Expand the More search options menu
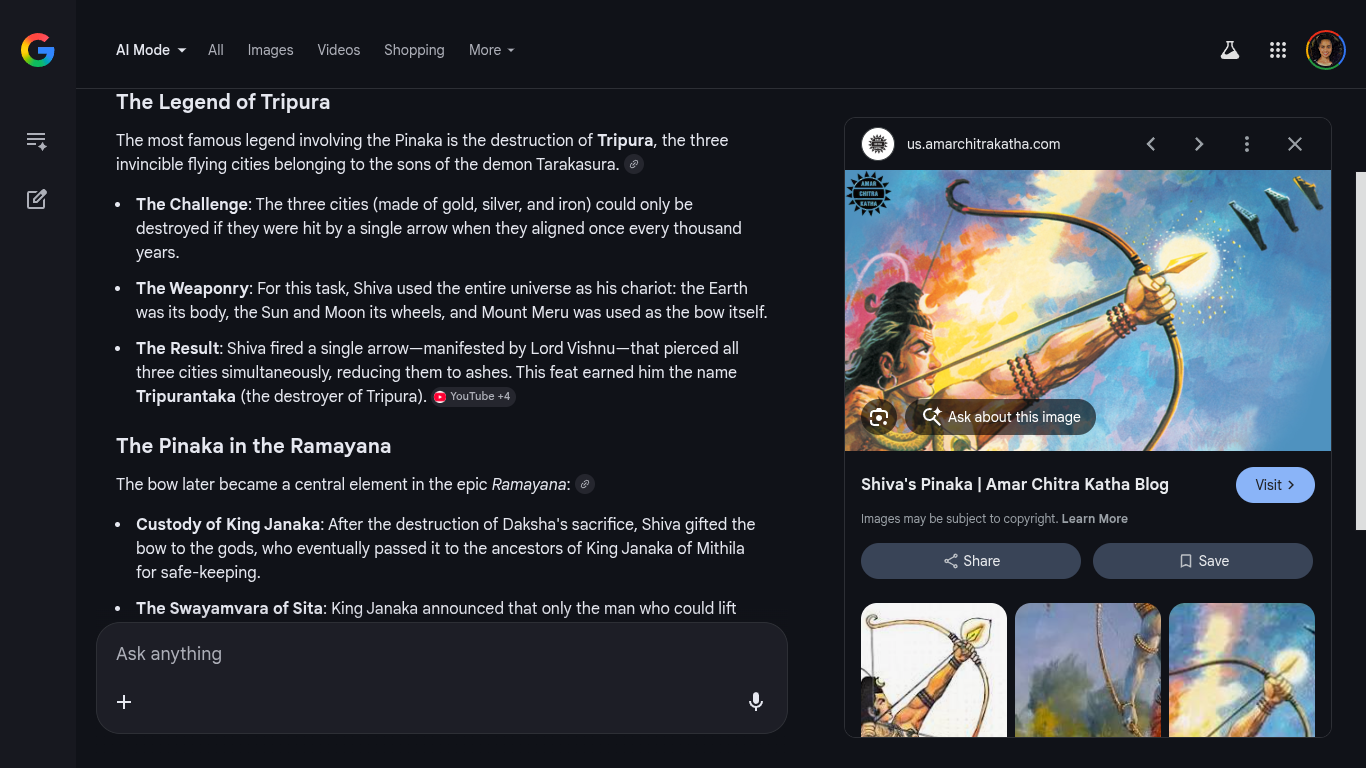The height and width of the screenshot is (768, 1366). [491, 50]
